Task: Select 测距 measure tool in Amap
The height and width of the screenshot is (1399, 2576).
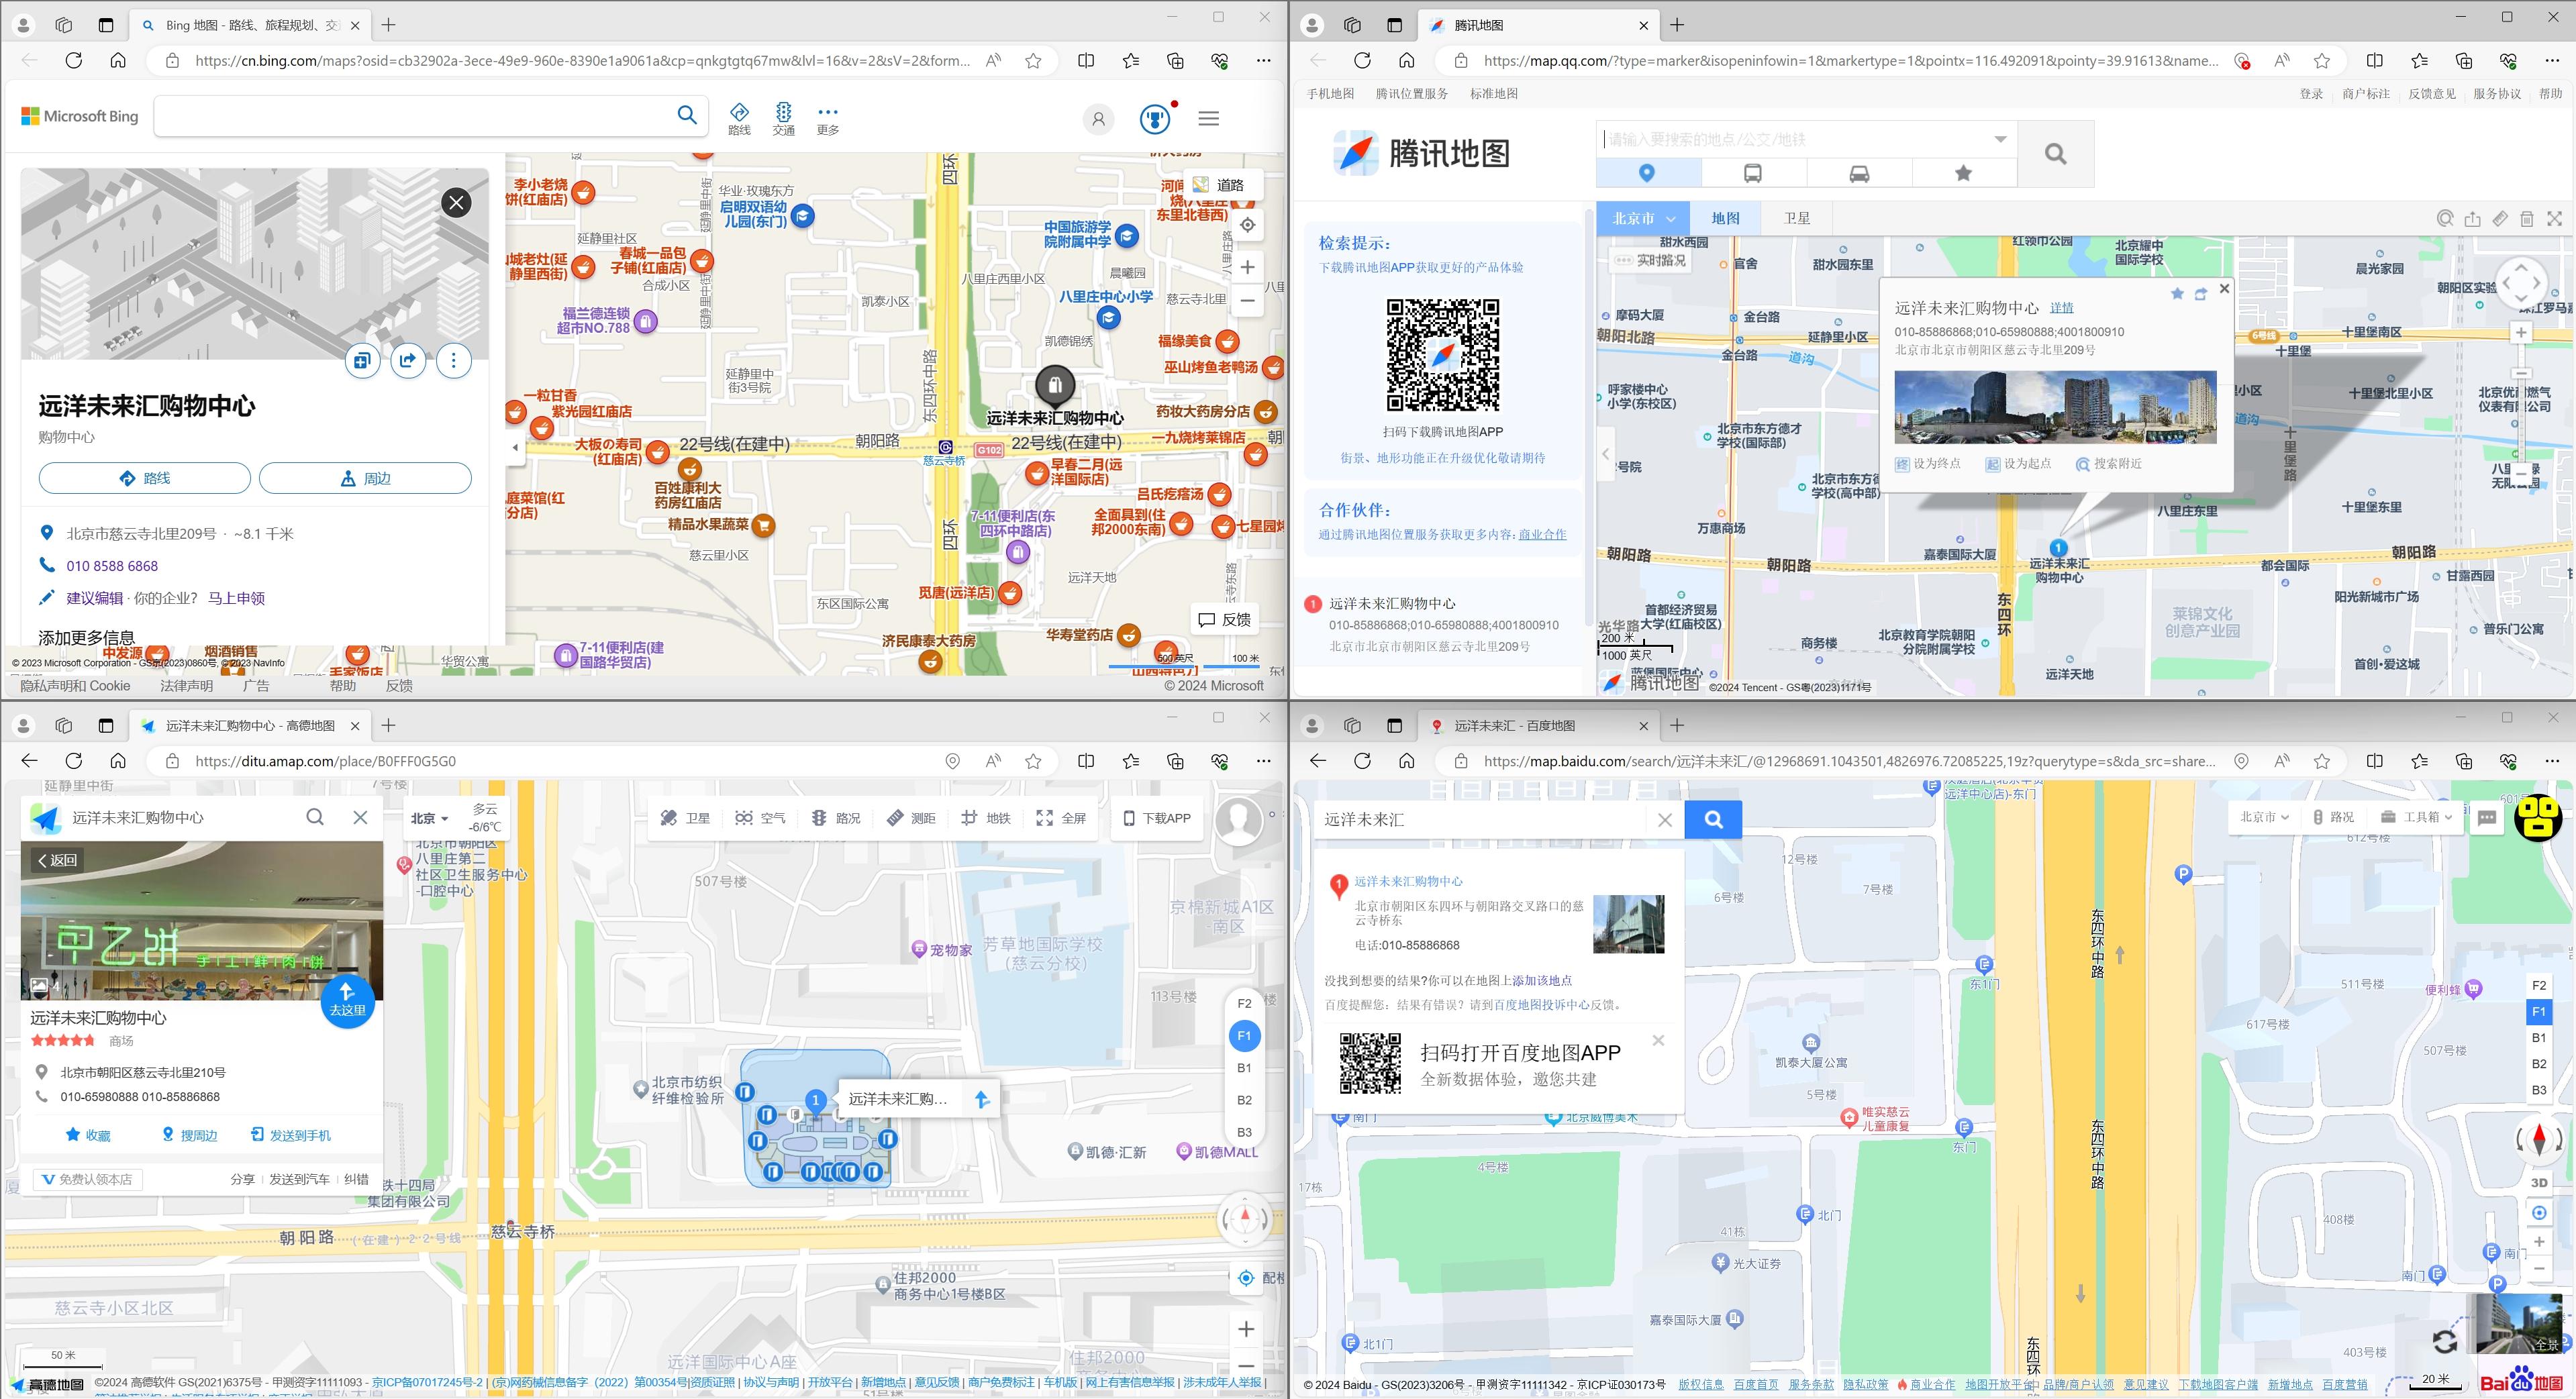Action: (911, 818)
